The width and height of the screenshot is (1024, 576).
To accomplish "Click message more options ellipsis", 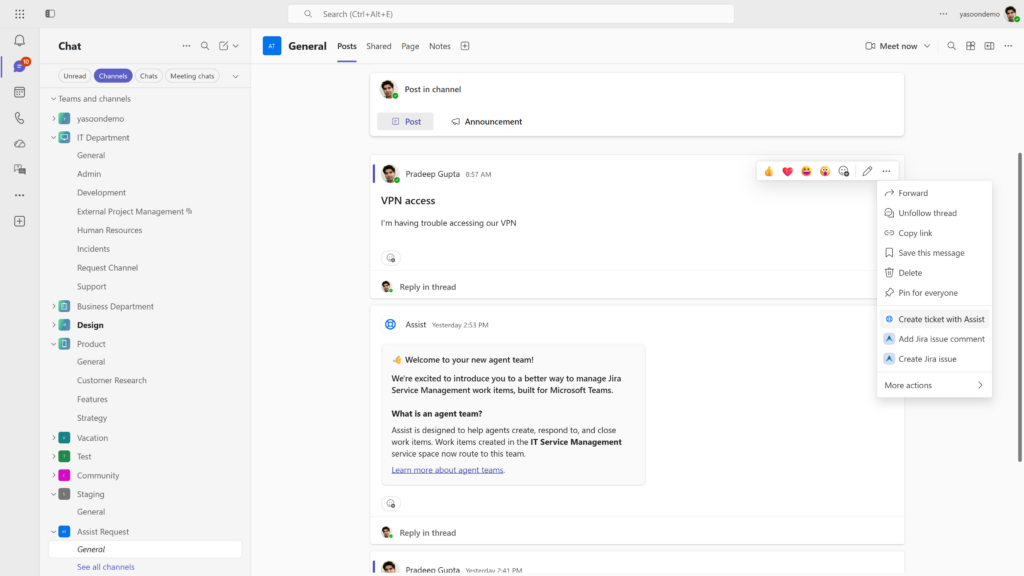I will [x=886, y=171].
